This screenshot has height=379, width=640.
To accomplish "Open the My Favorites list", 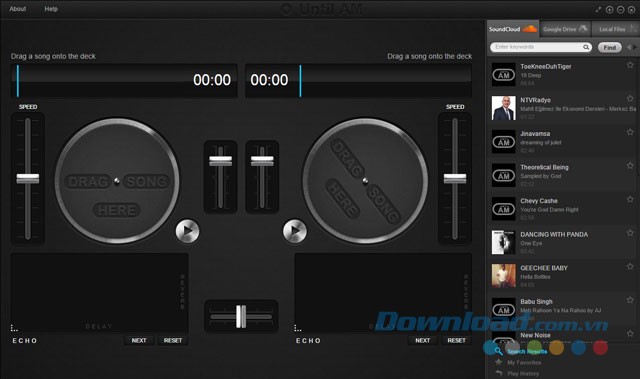I will click(x=524, y=362).
